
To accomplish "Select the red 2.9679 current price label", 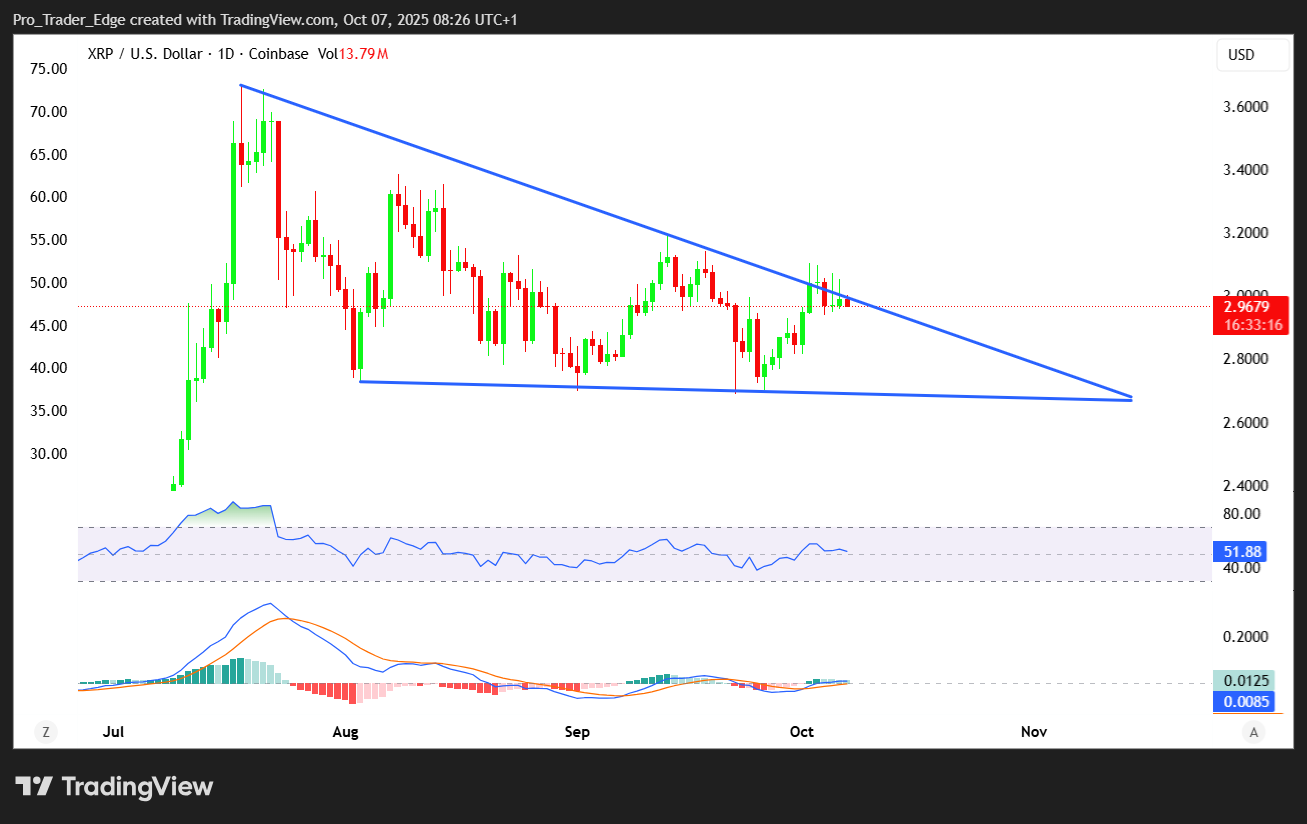I will pos(1244,306).
